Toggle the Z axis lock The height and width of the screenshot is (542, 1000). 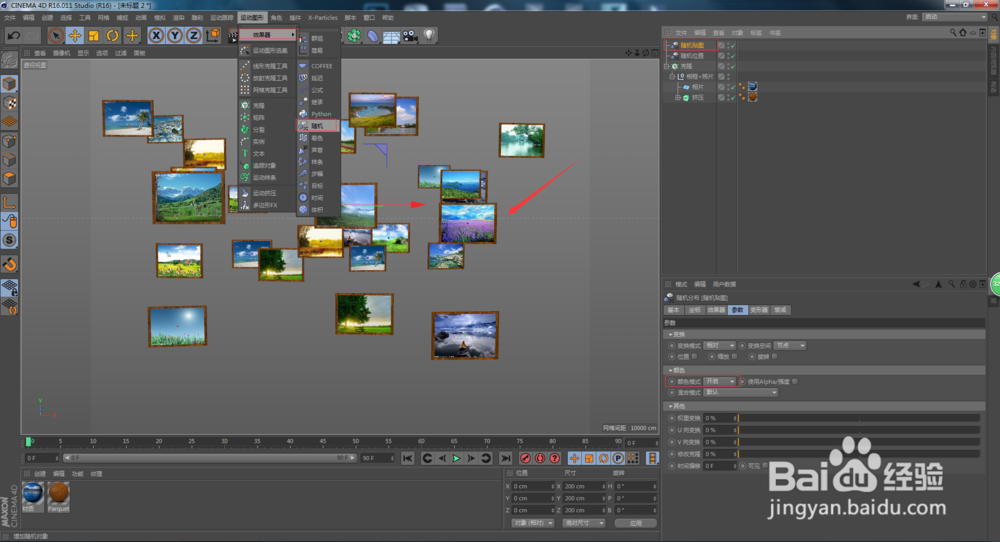194,36
